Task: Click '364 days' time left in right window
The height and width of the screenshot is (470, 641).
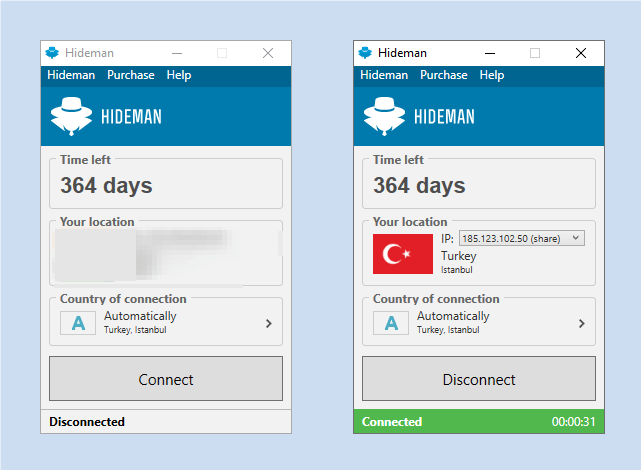Action: pyautogui.click(x=419, y=186)
